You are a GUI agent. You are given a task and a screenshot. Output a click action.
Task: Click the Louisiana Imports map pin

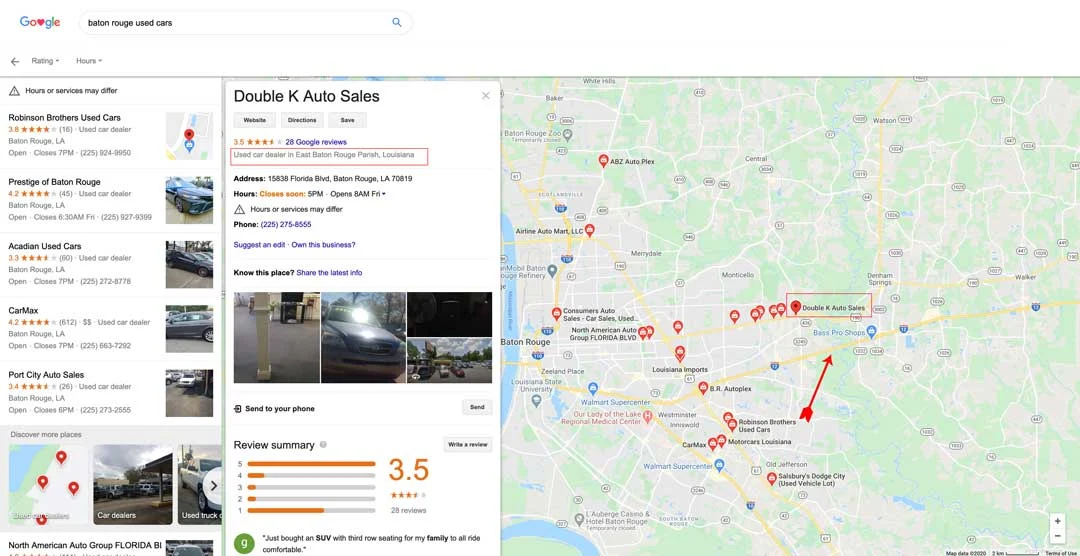point(680,353)
